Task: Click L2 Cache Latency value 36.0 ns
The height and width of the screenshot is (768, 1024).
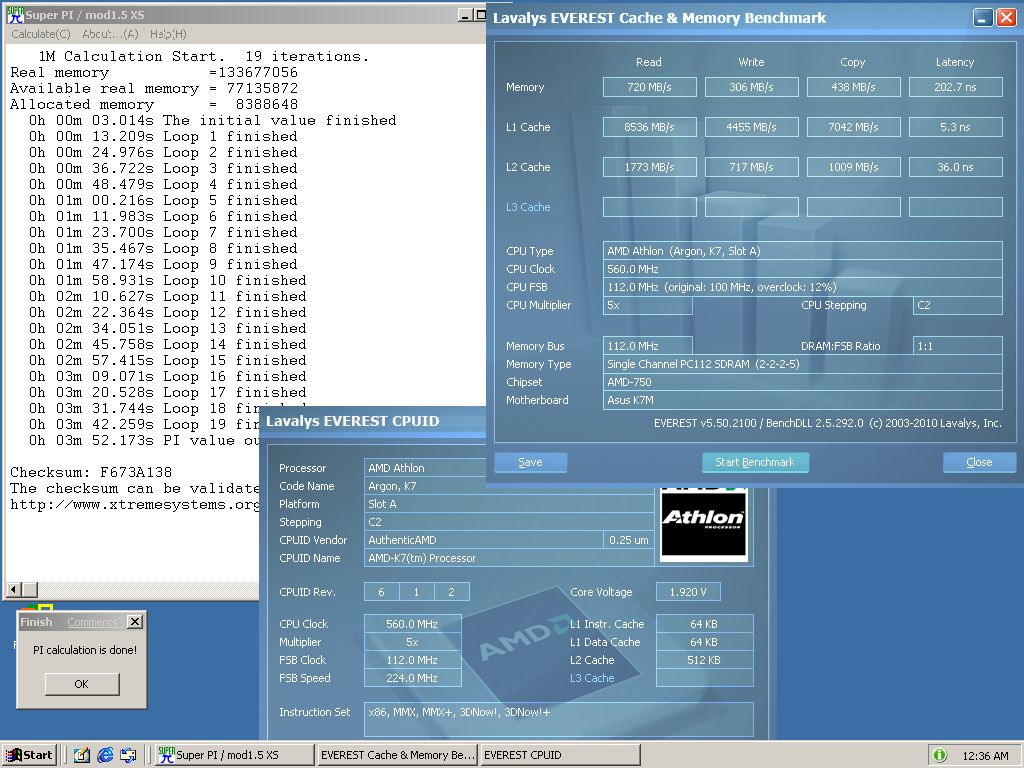Action: tap(955, 167)
